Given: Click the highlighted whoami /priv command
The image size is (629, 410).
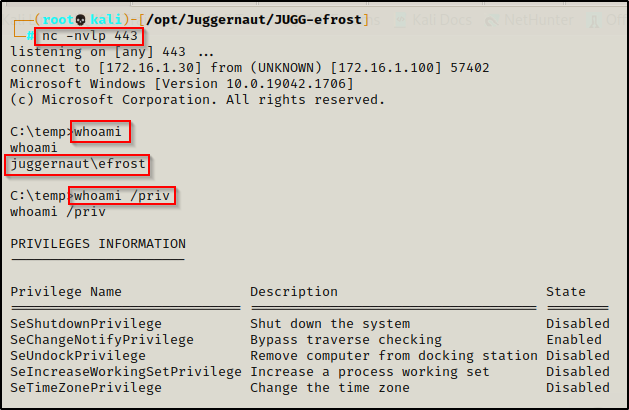Looking at the screenshot, I should coord(122,196).
